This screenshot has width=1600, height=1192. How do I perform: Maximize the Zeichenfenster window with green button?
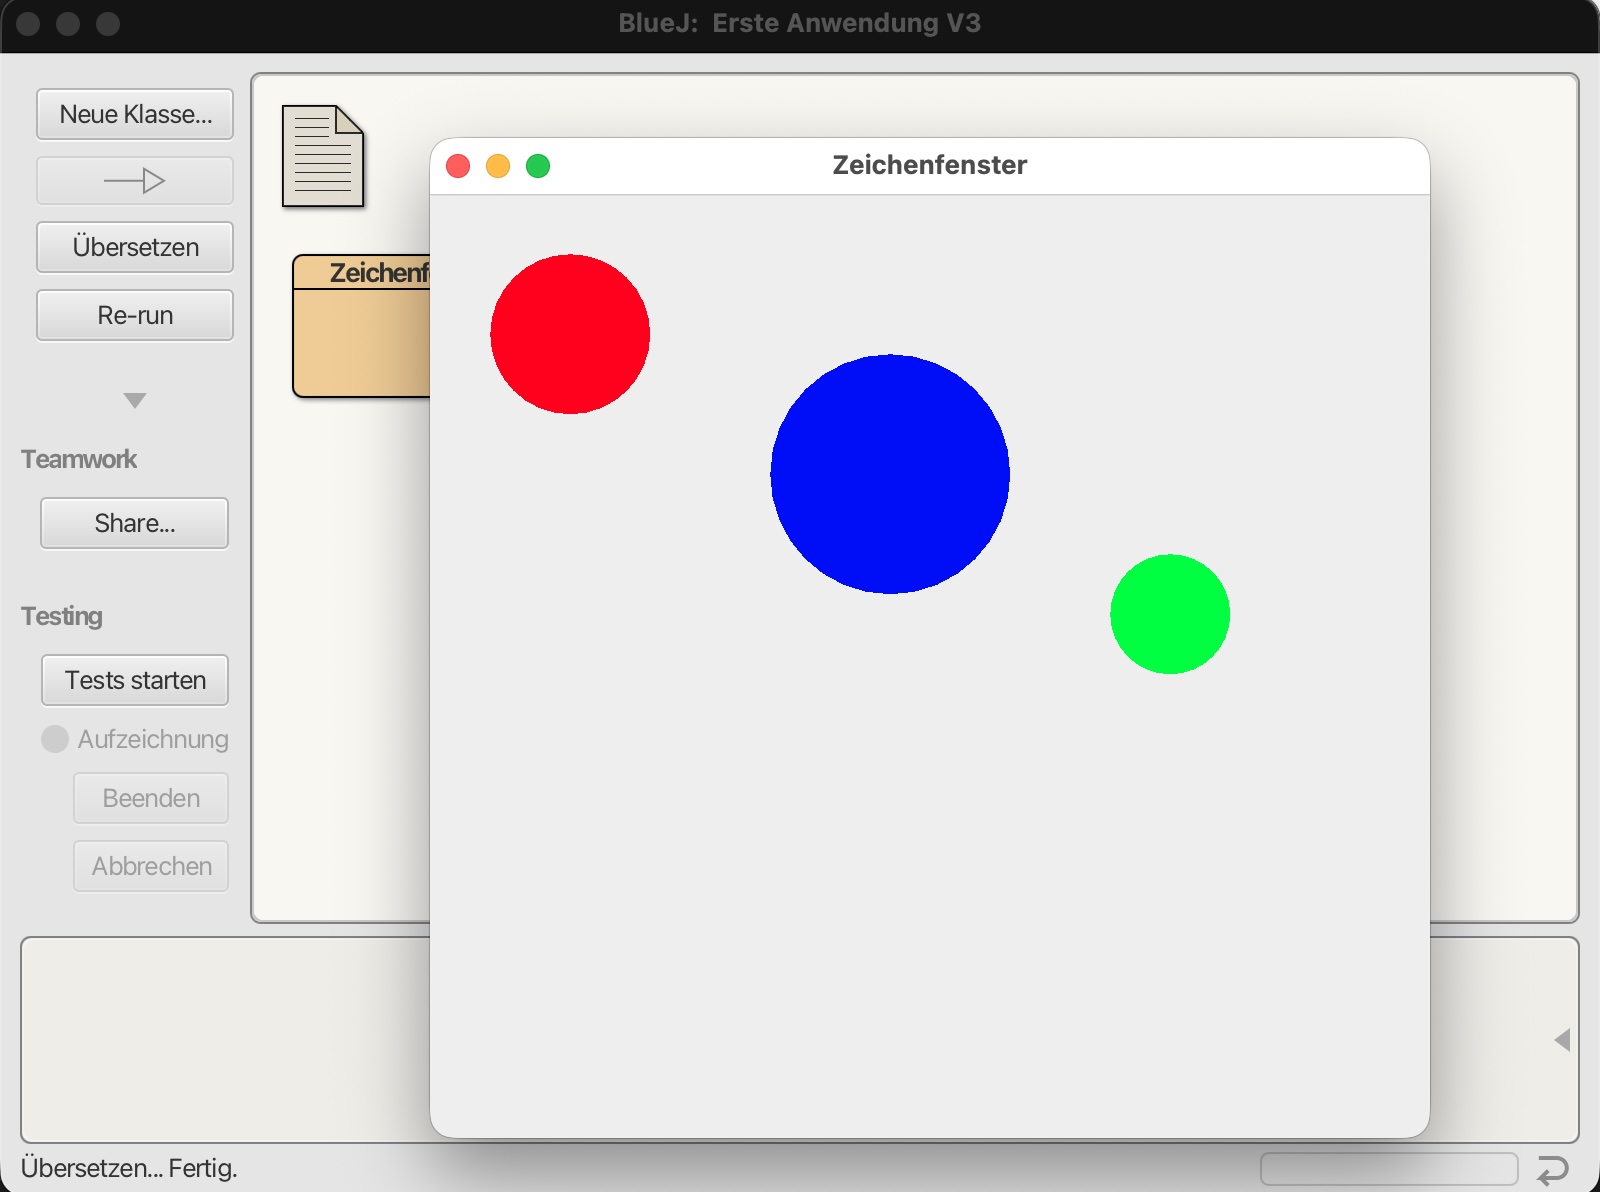pos(538,166)
